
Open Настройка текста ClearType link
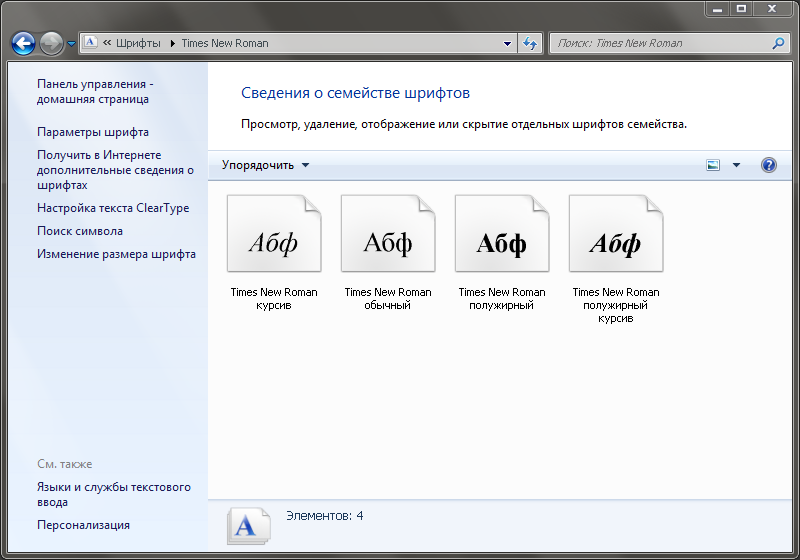coord(113,208)
